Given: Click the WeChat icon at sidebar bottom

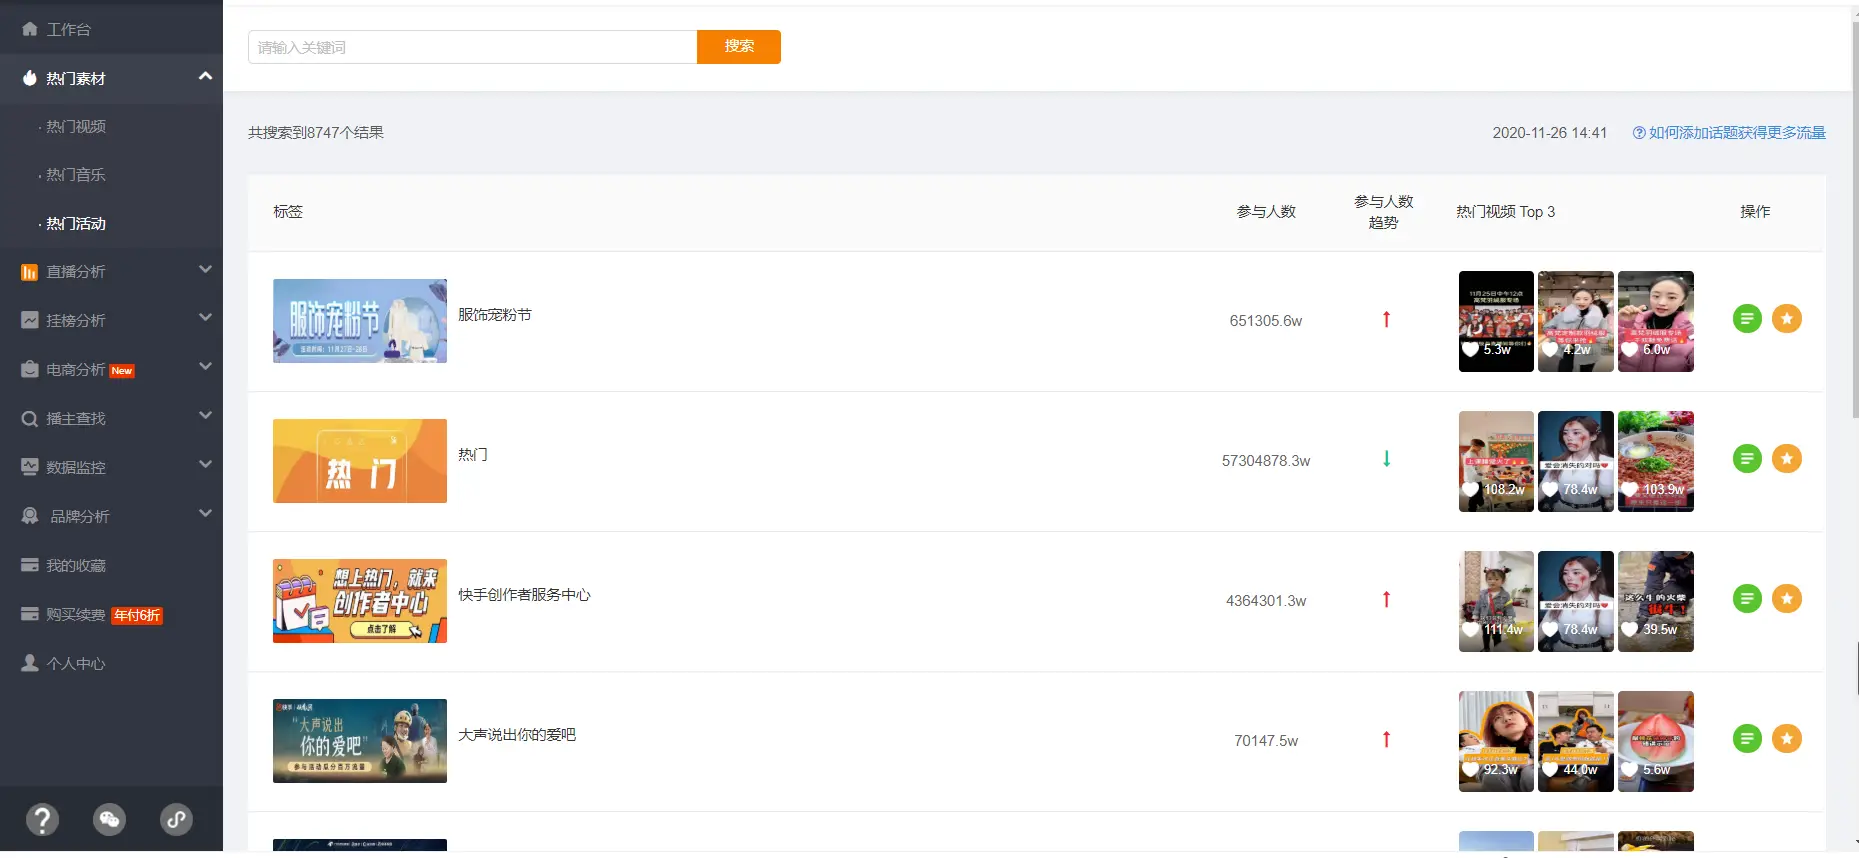Looking at the screenshot, I should click(x=109, y=820).
